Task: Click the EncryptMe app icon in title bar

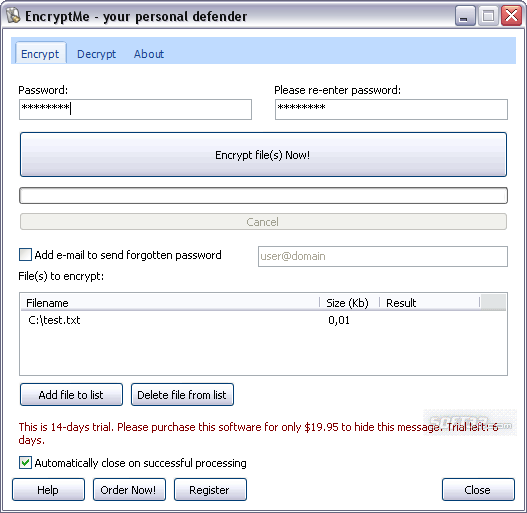Action: [x=13, y=16]
